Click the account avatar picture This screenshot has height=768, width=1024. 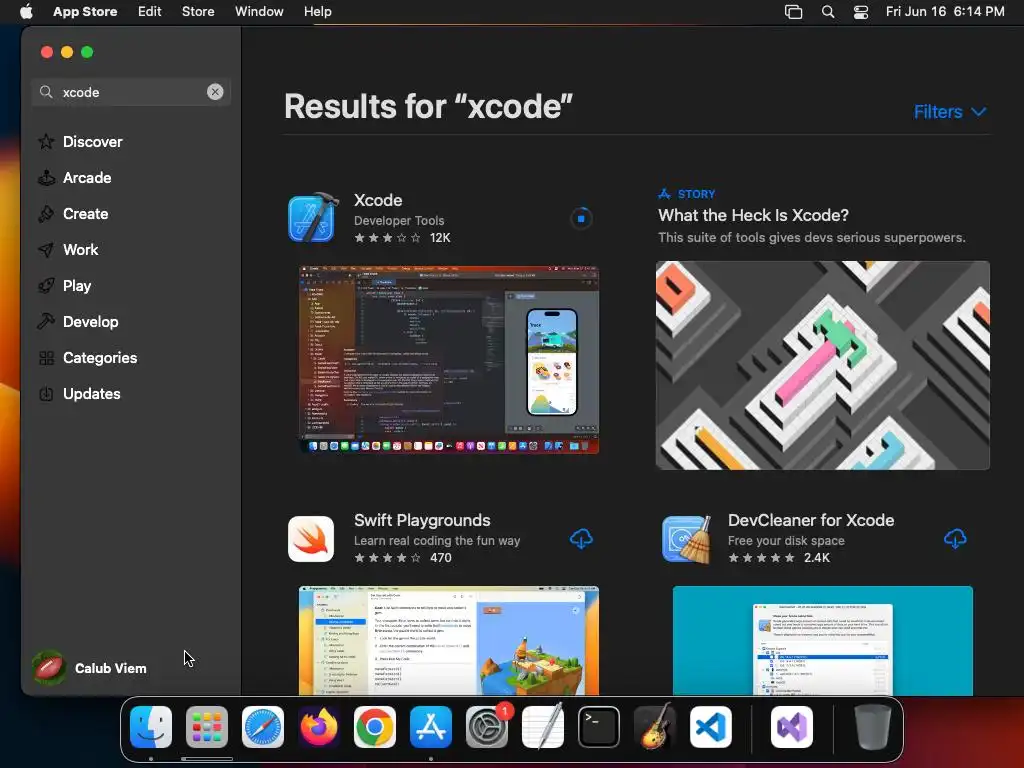pos(48,668)
